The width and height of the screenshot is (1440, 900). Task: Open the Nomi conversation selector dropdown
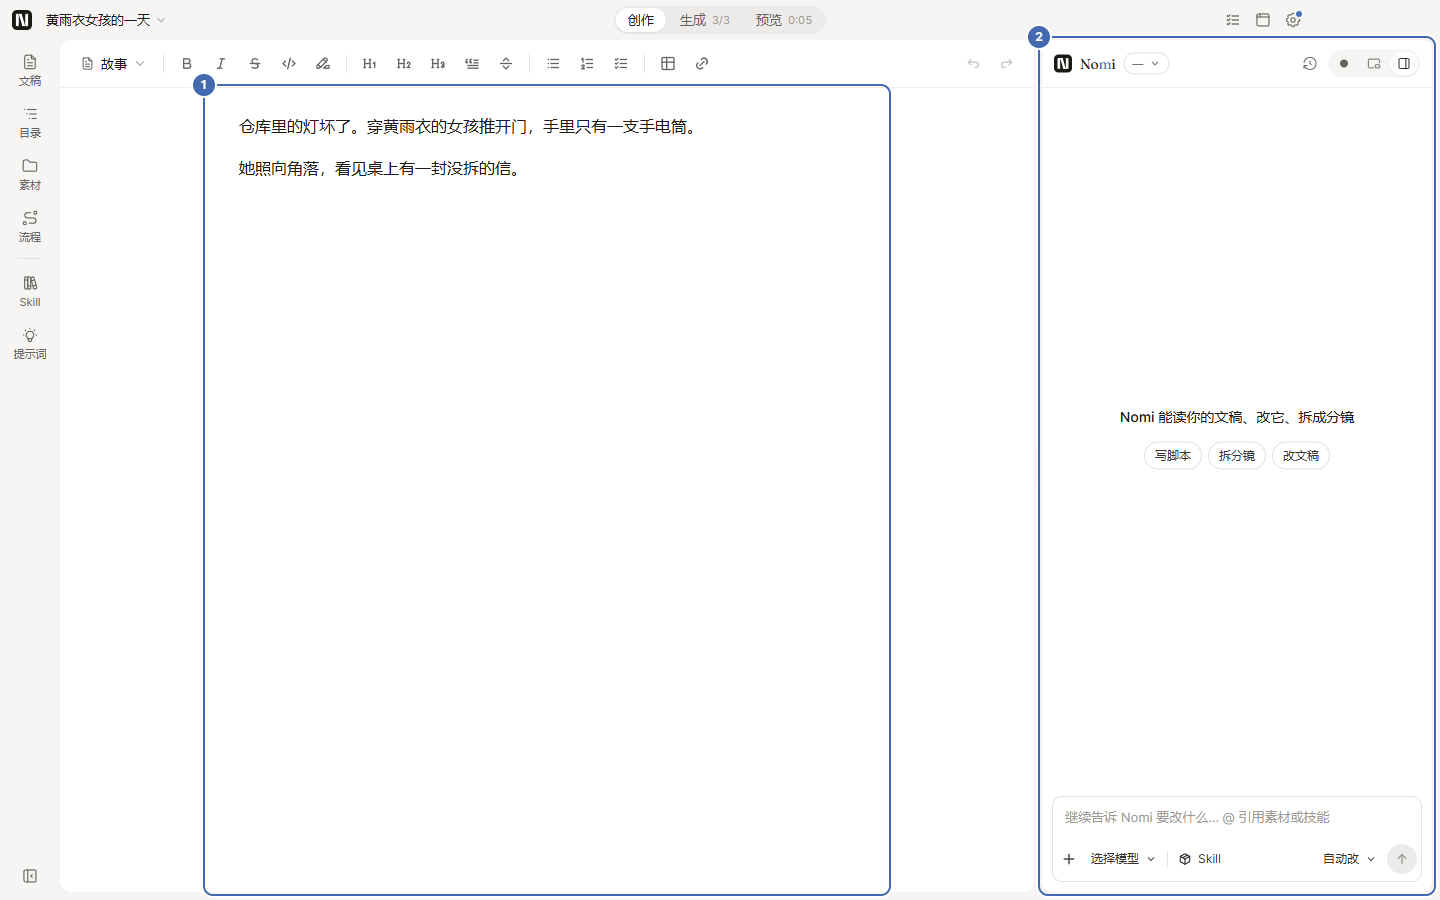coord(1146,64)
